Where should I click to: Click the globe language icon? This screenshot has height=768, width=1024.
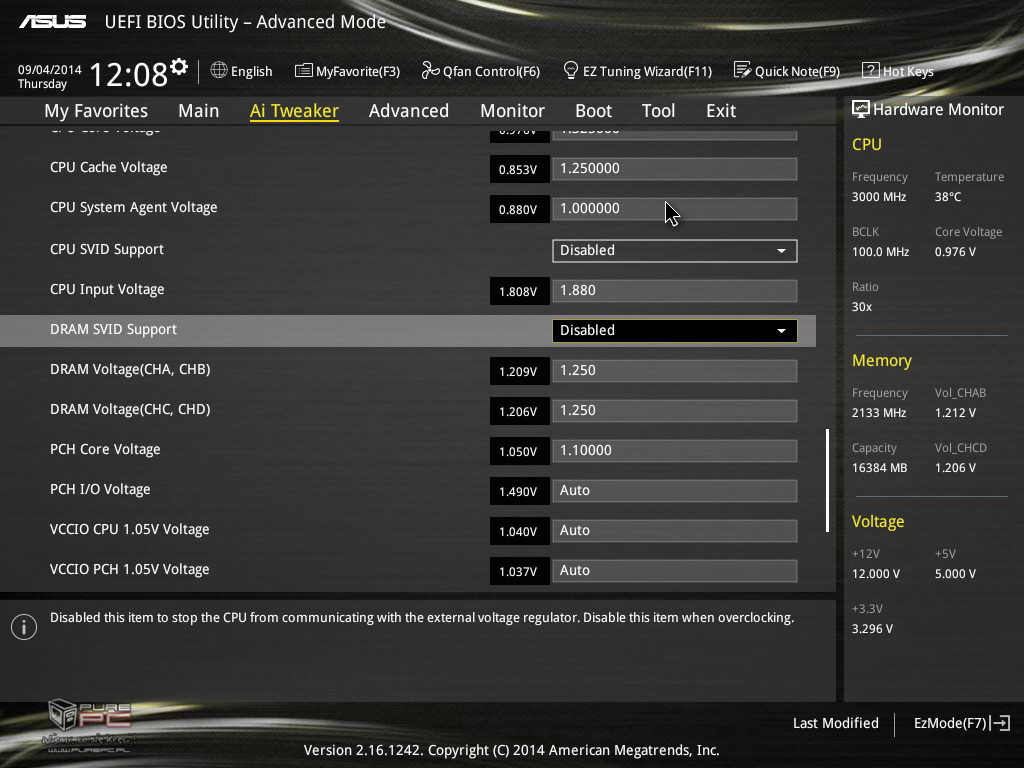click(x=219, y=71)
